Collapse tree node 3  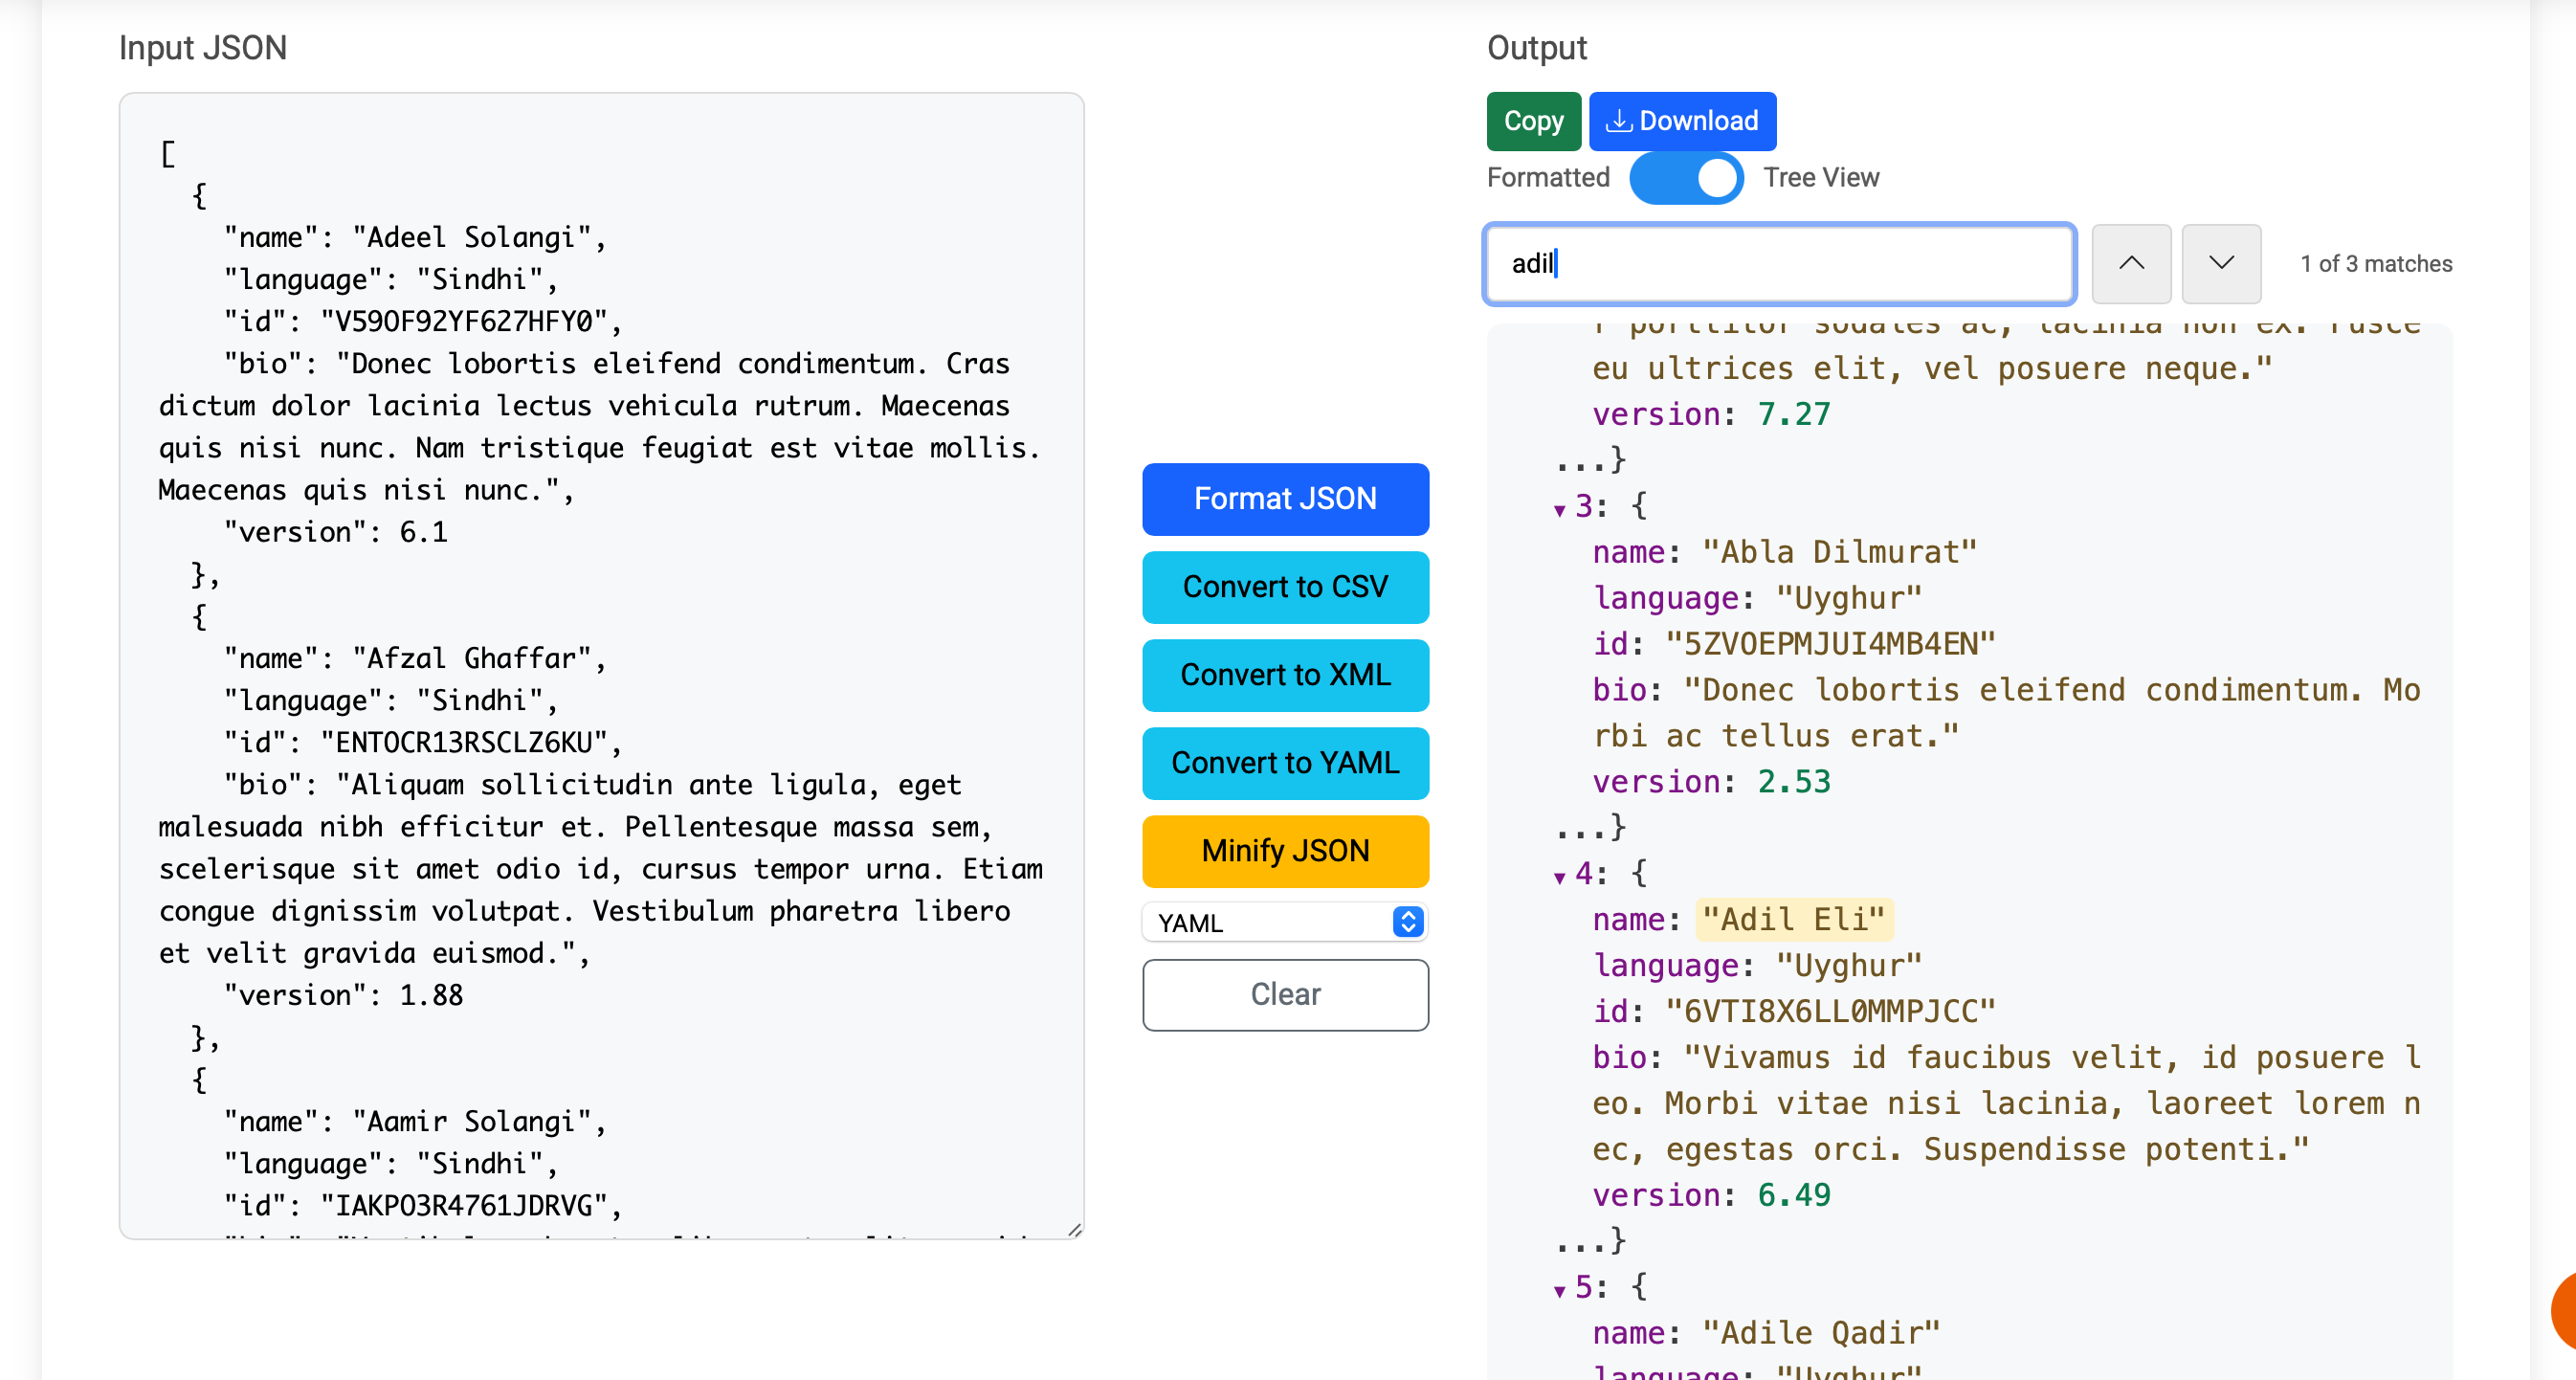[x=1559, y=510]
